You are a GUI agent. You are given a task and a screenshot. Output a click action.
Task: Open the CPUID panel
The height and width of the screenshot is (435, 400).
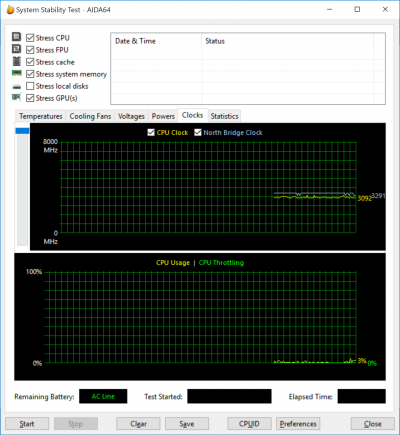[249, 424]
